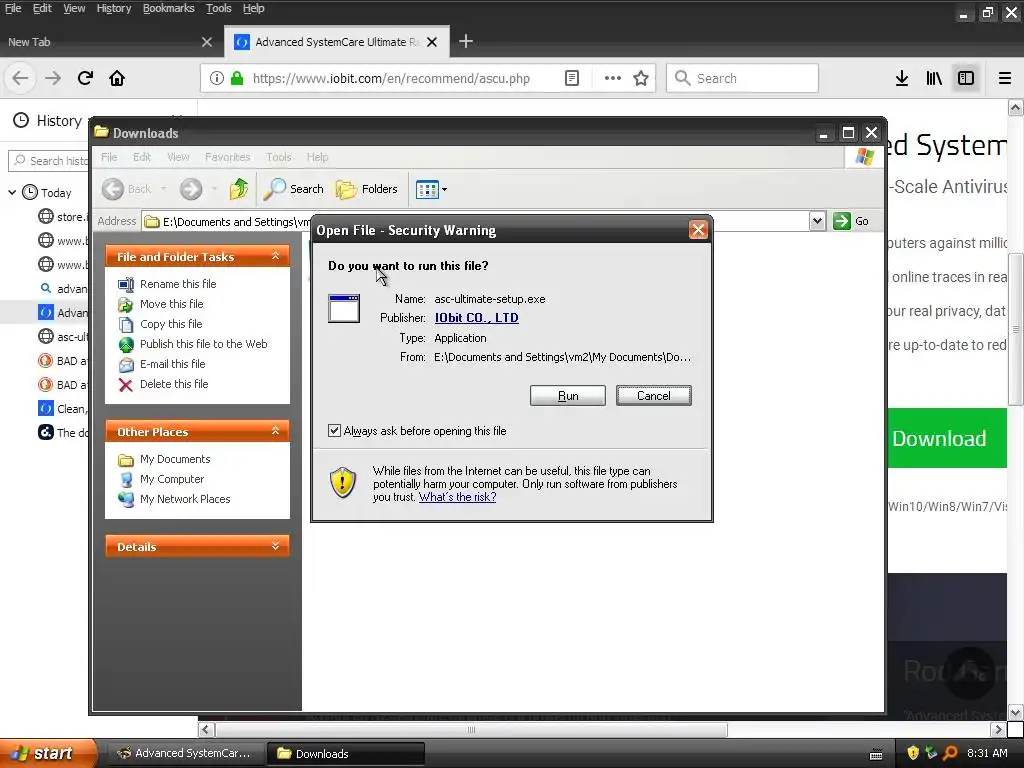This screenshot has width=1024, height=768.
Task: Toggle the Folders pane in Downloads window
Action: click(366, 189)
